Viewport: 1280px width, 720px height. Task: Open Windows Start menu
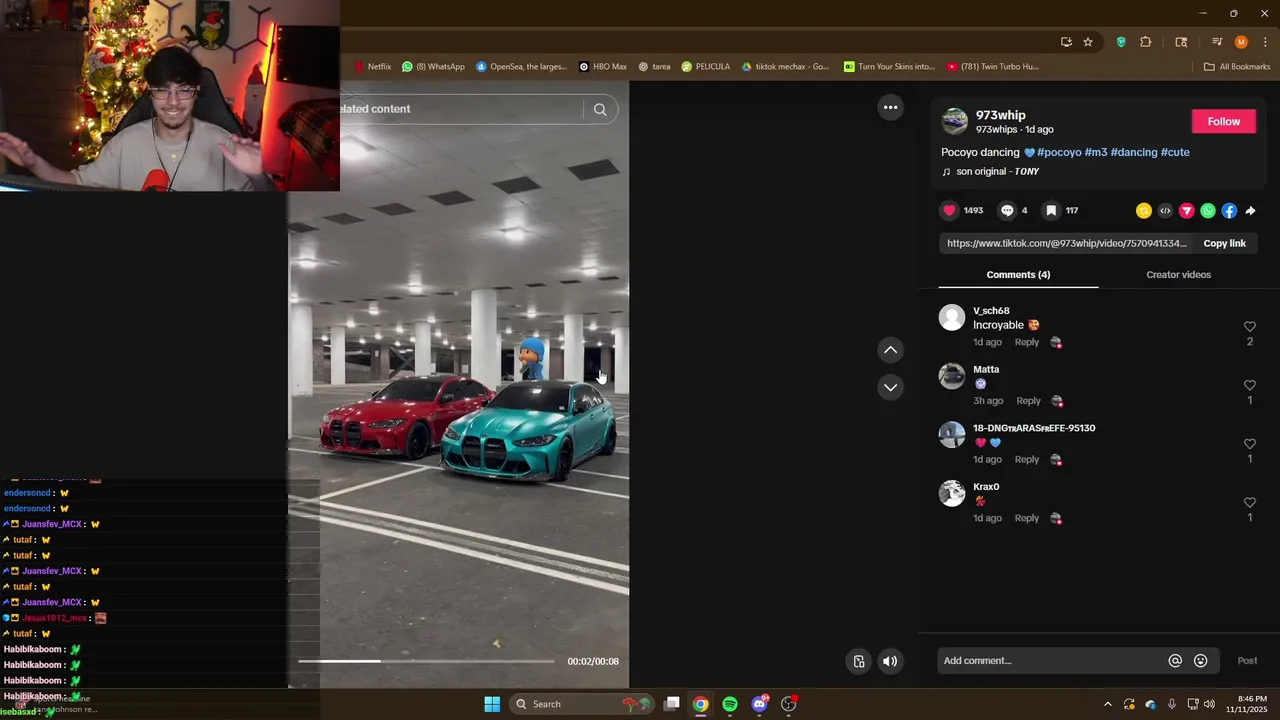(492, 704)
